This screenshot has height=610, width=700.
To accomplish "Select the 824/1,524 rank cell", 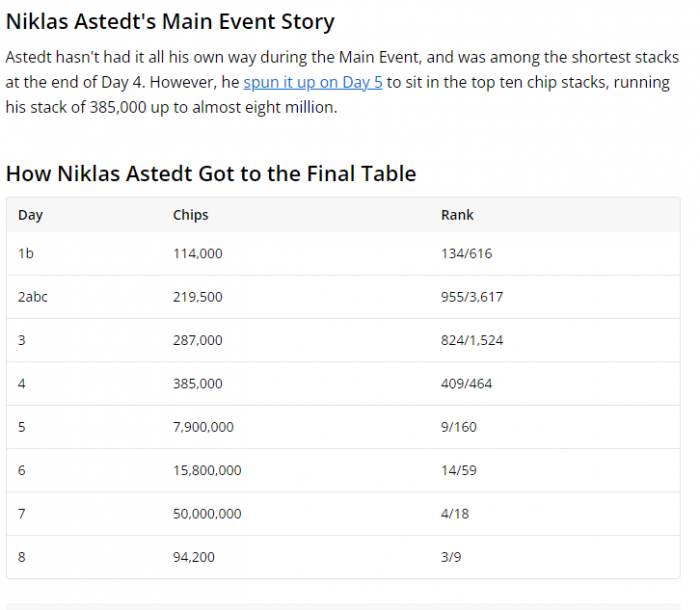I will coord(472,340).
